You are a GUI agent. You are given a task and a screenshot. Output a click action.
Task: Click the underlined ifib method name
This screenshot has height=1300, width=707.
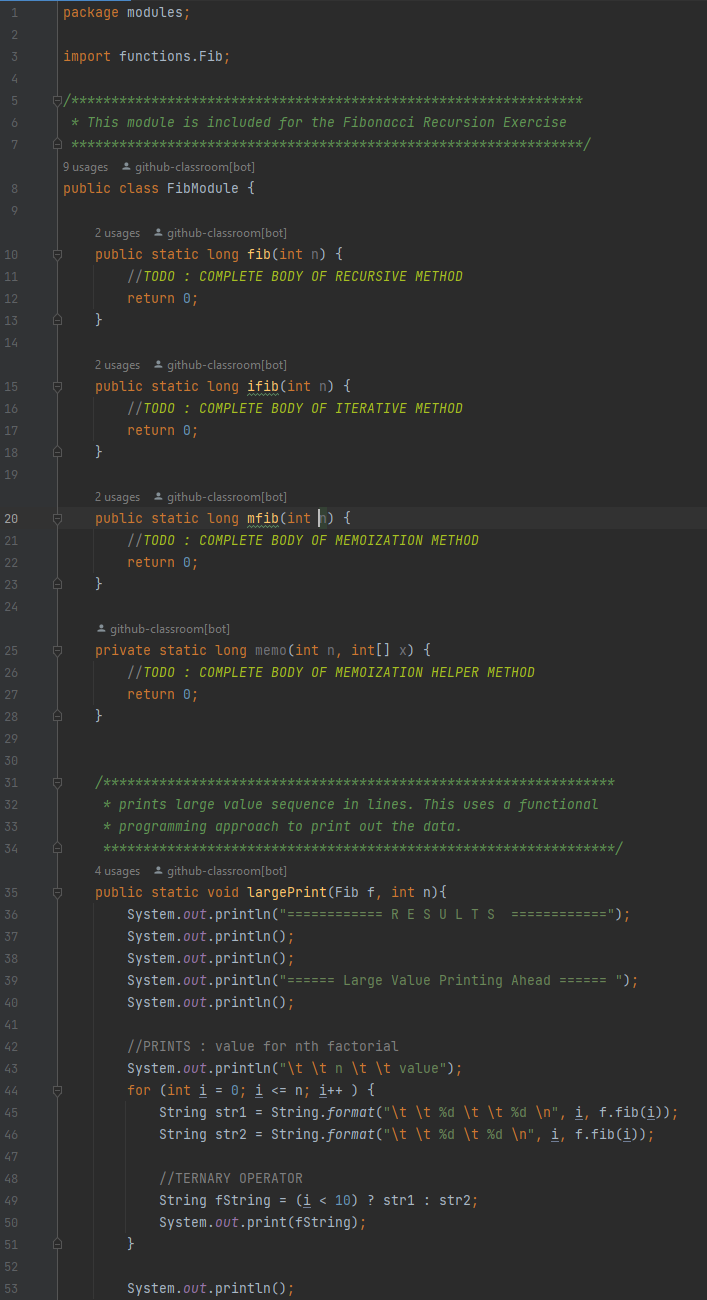[x=263, y=386]
